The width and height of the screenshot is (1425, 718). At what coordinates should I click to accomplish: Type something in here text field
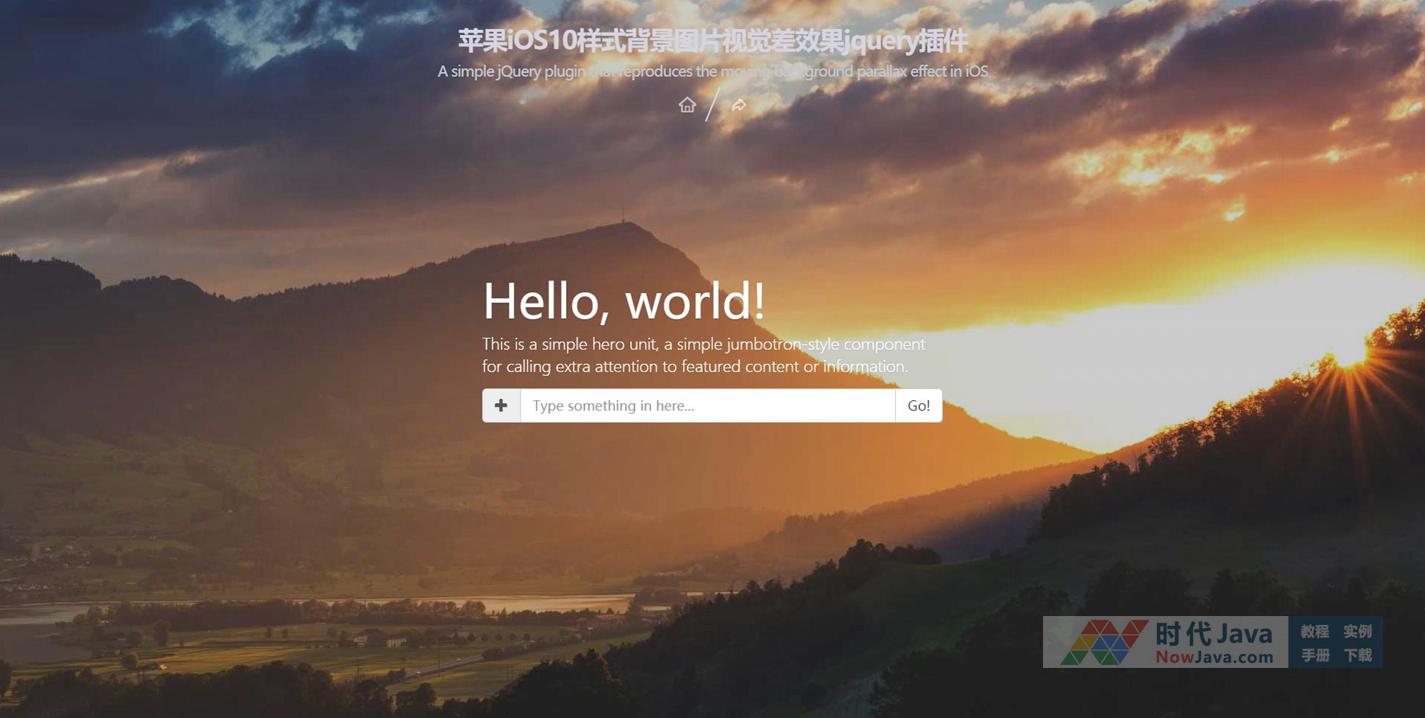tap(707, 406)
